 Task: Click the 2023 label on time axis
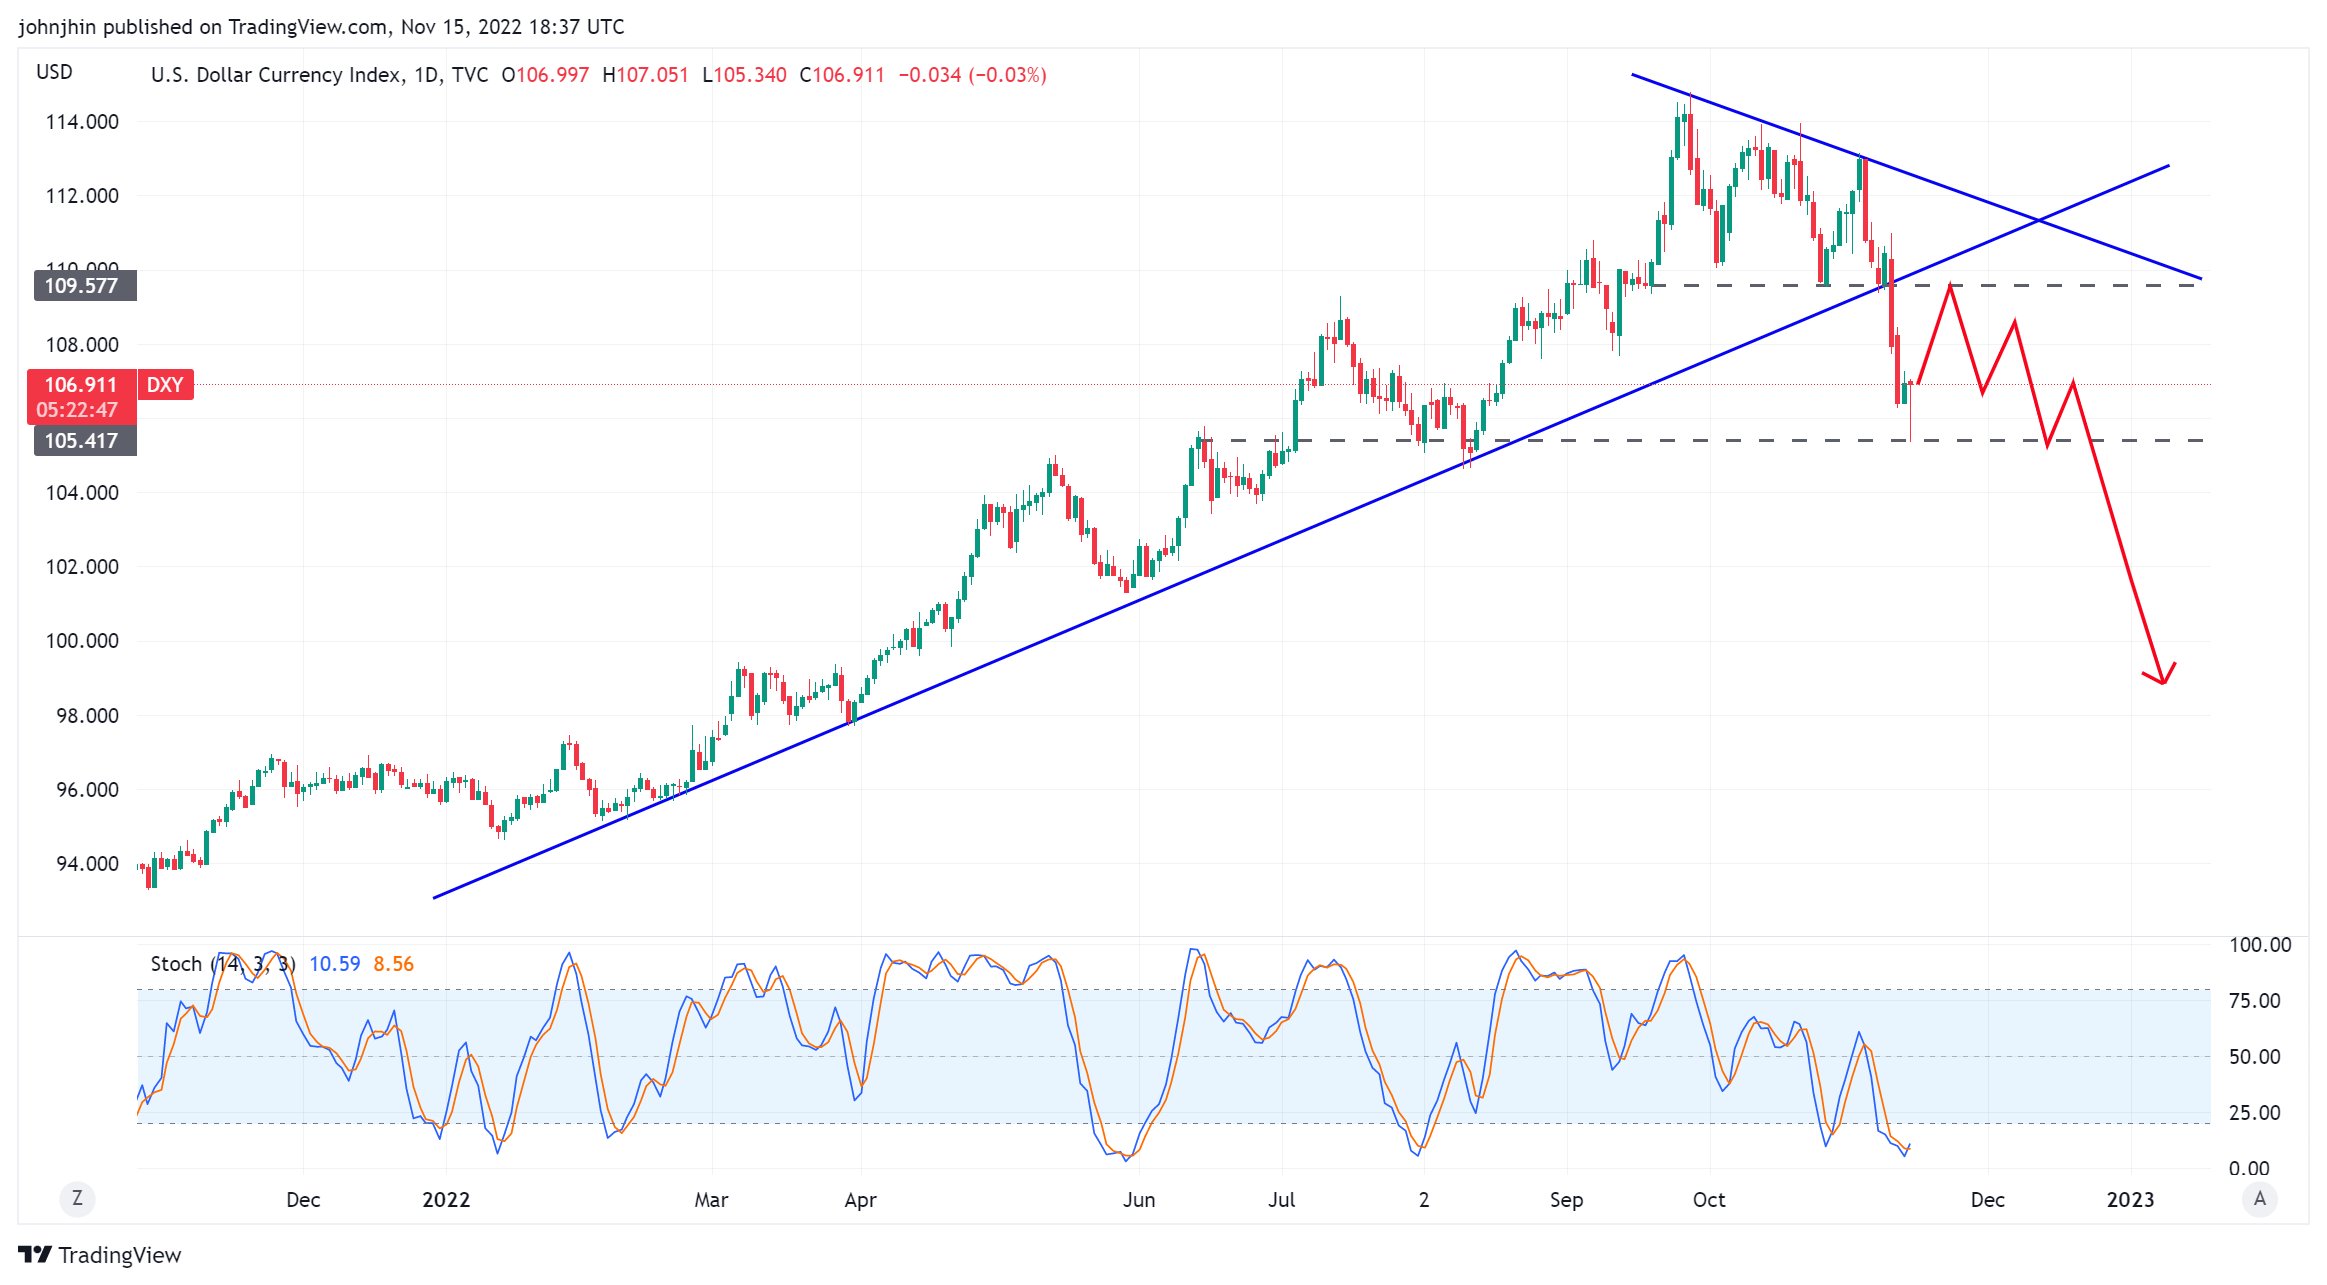[x=2130, y=1199]
